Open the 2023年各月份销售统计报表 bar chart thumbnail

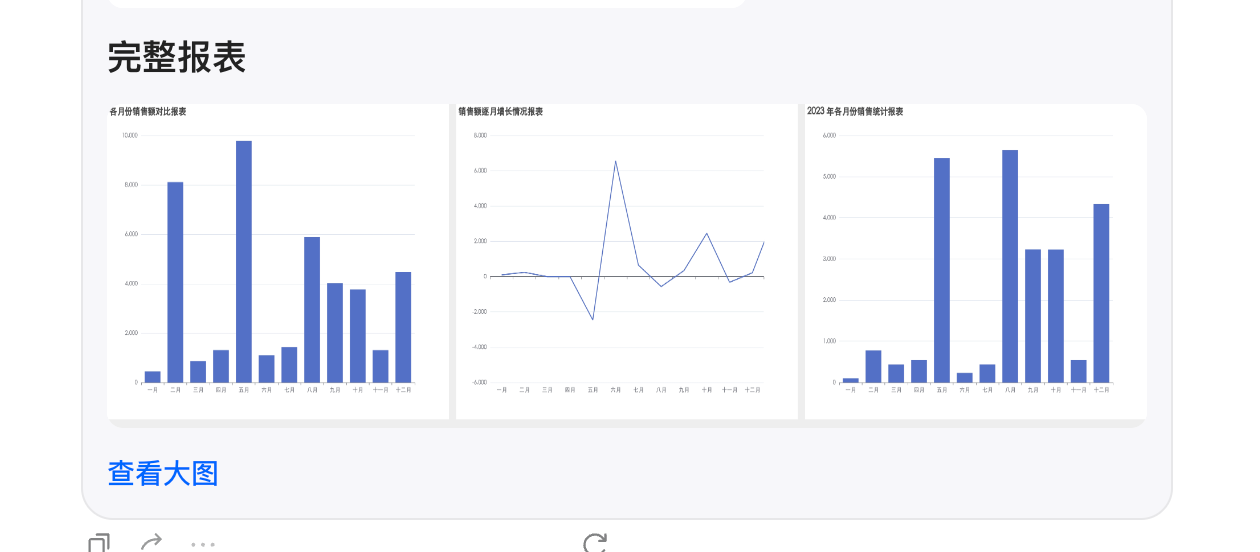(x=976, y=262)
